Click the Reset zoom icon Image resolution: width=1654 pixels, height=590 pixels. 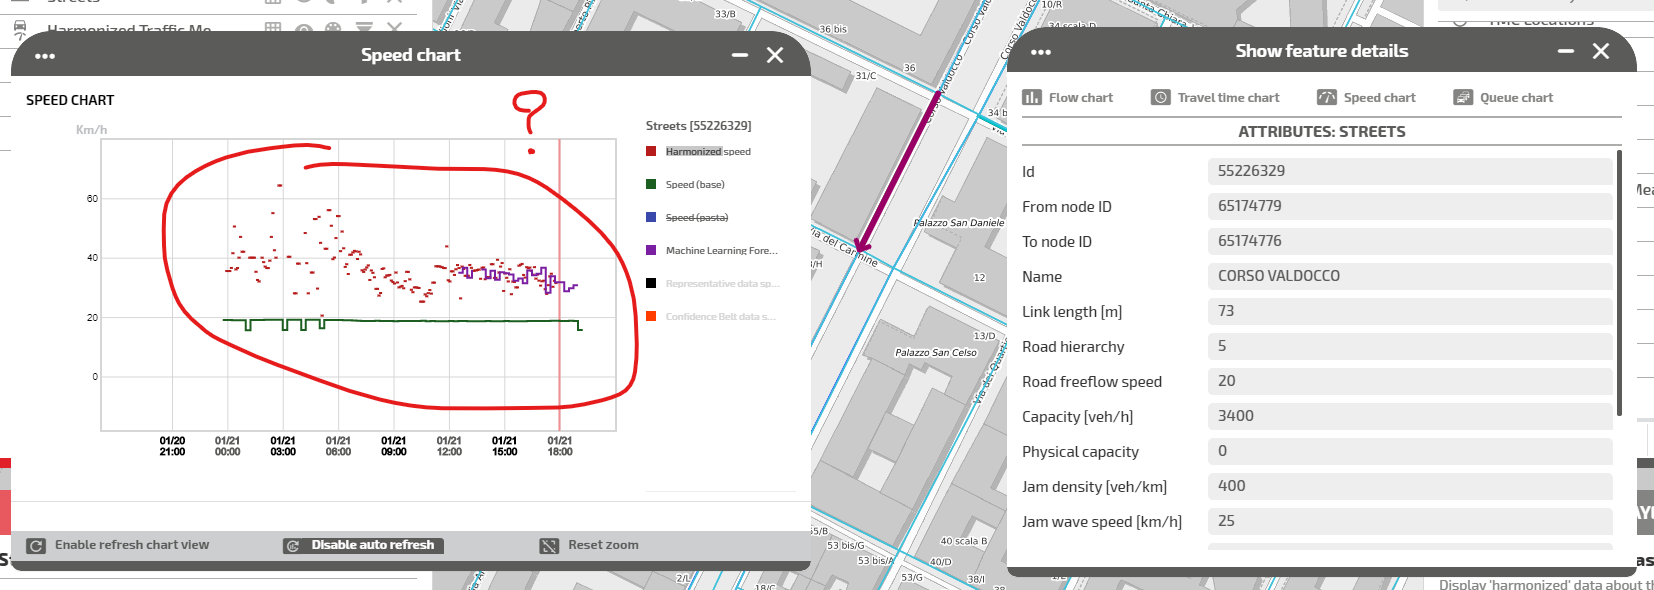549,546
